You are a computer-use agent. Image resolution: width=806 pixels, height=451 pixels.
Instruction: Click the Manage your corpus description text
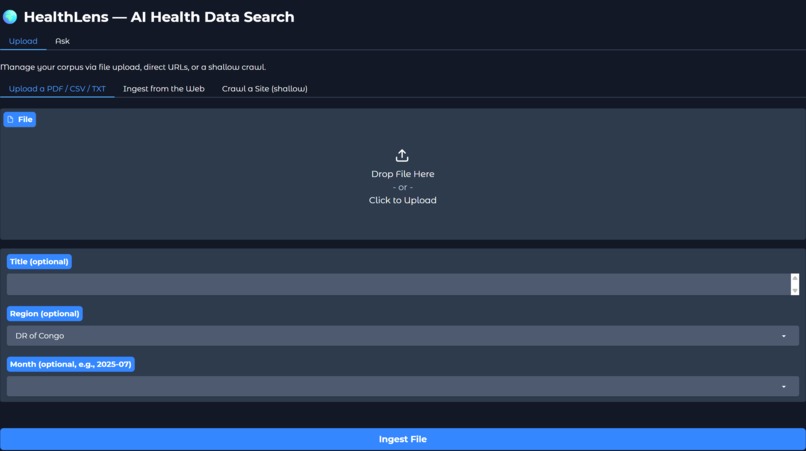[133, 67]
